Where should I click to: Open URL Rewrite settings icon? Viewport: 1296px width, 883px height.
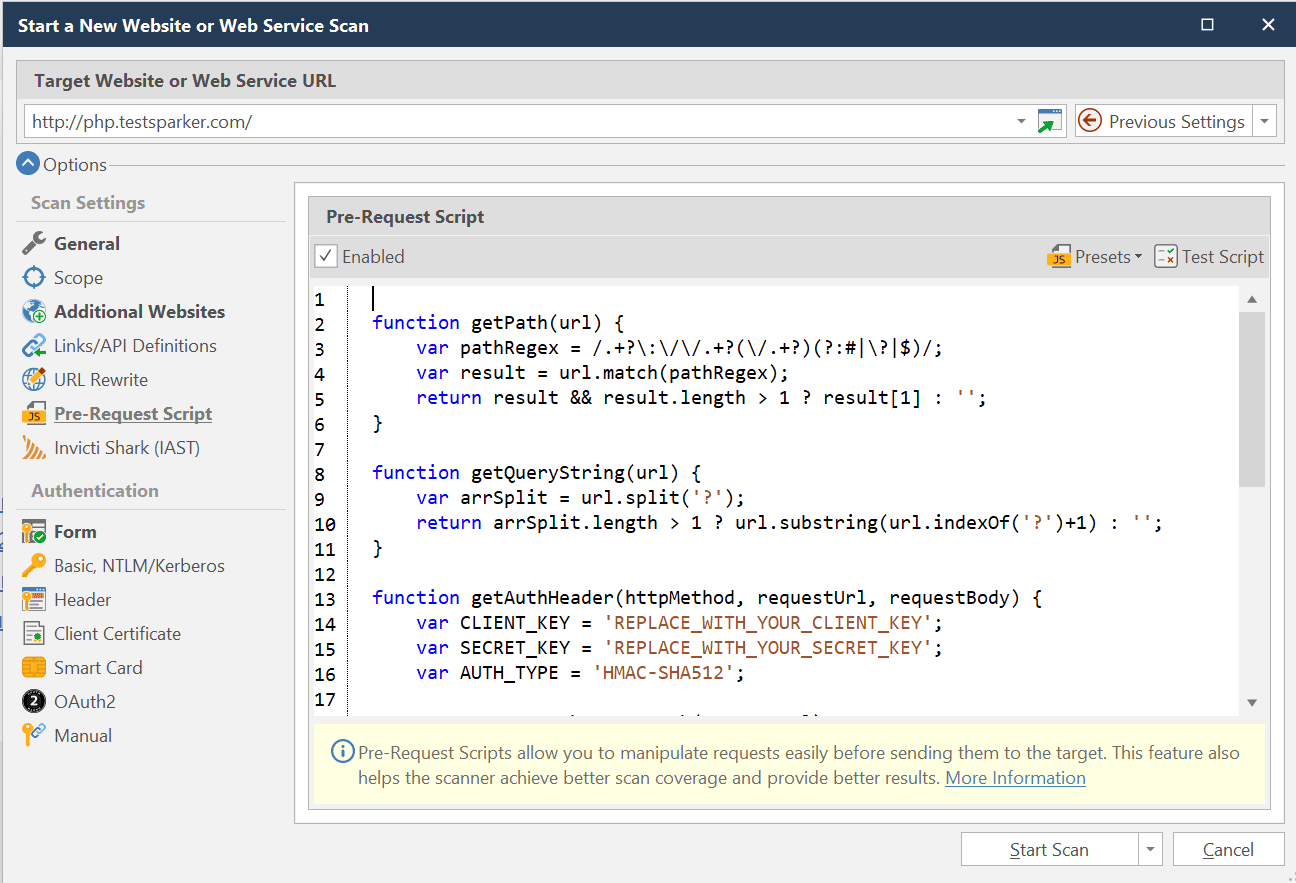(34, 380)
